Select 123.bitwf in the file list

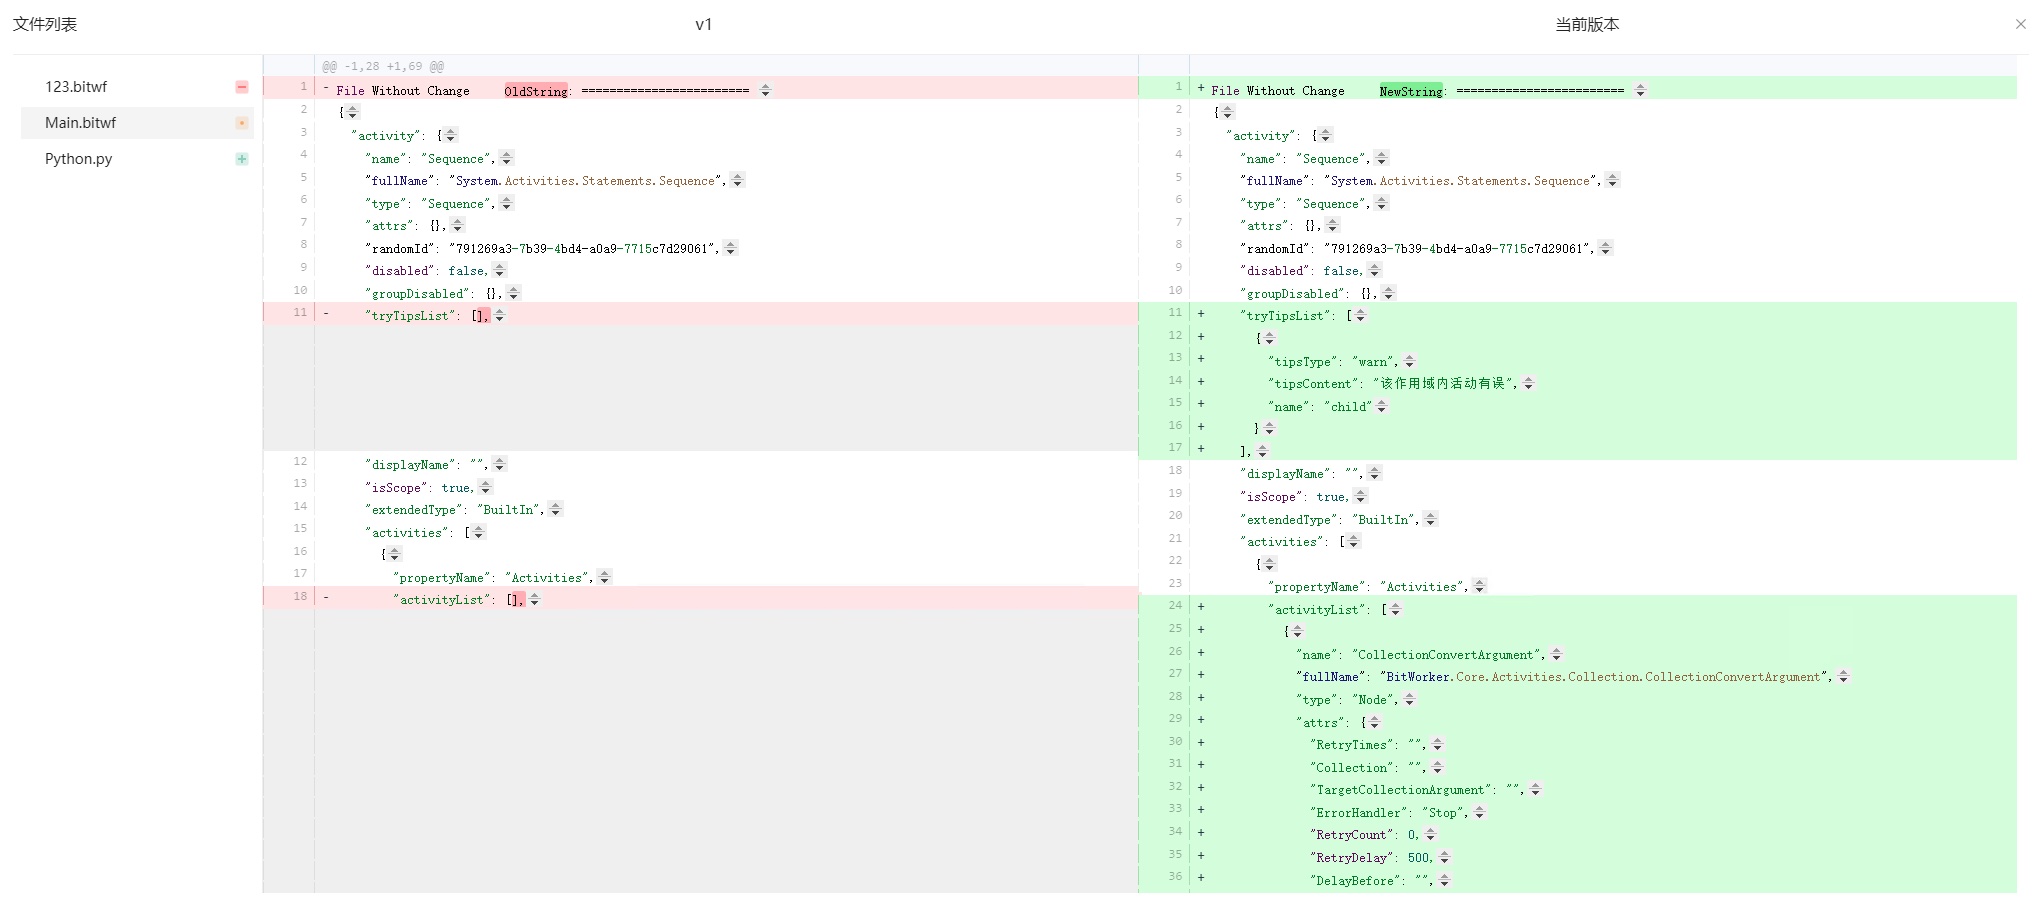(x=76, y=87)
